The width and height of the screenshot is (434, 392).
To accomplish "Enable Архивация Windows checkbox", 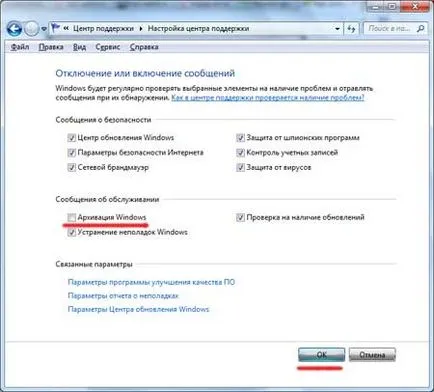I will [72, 217].
